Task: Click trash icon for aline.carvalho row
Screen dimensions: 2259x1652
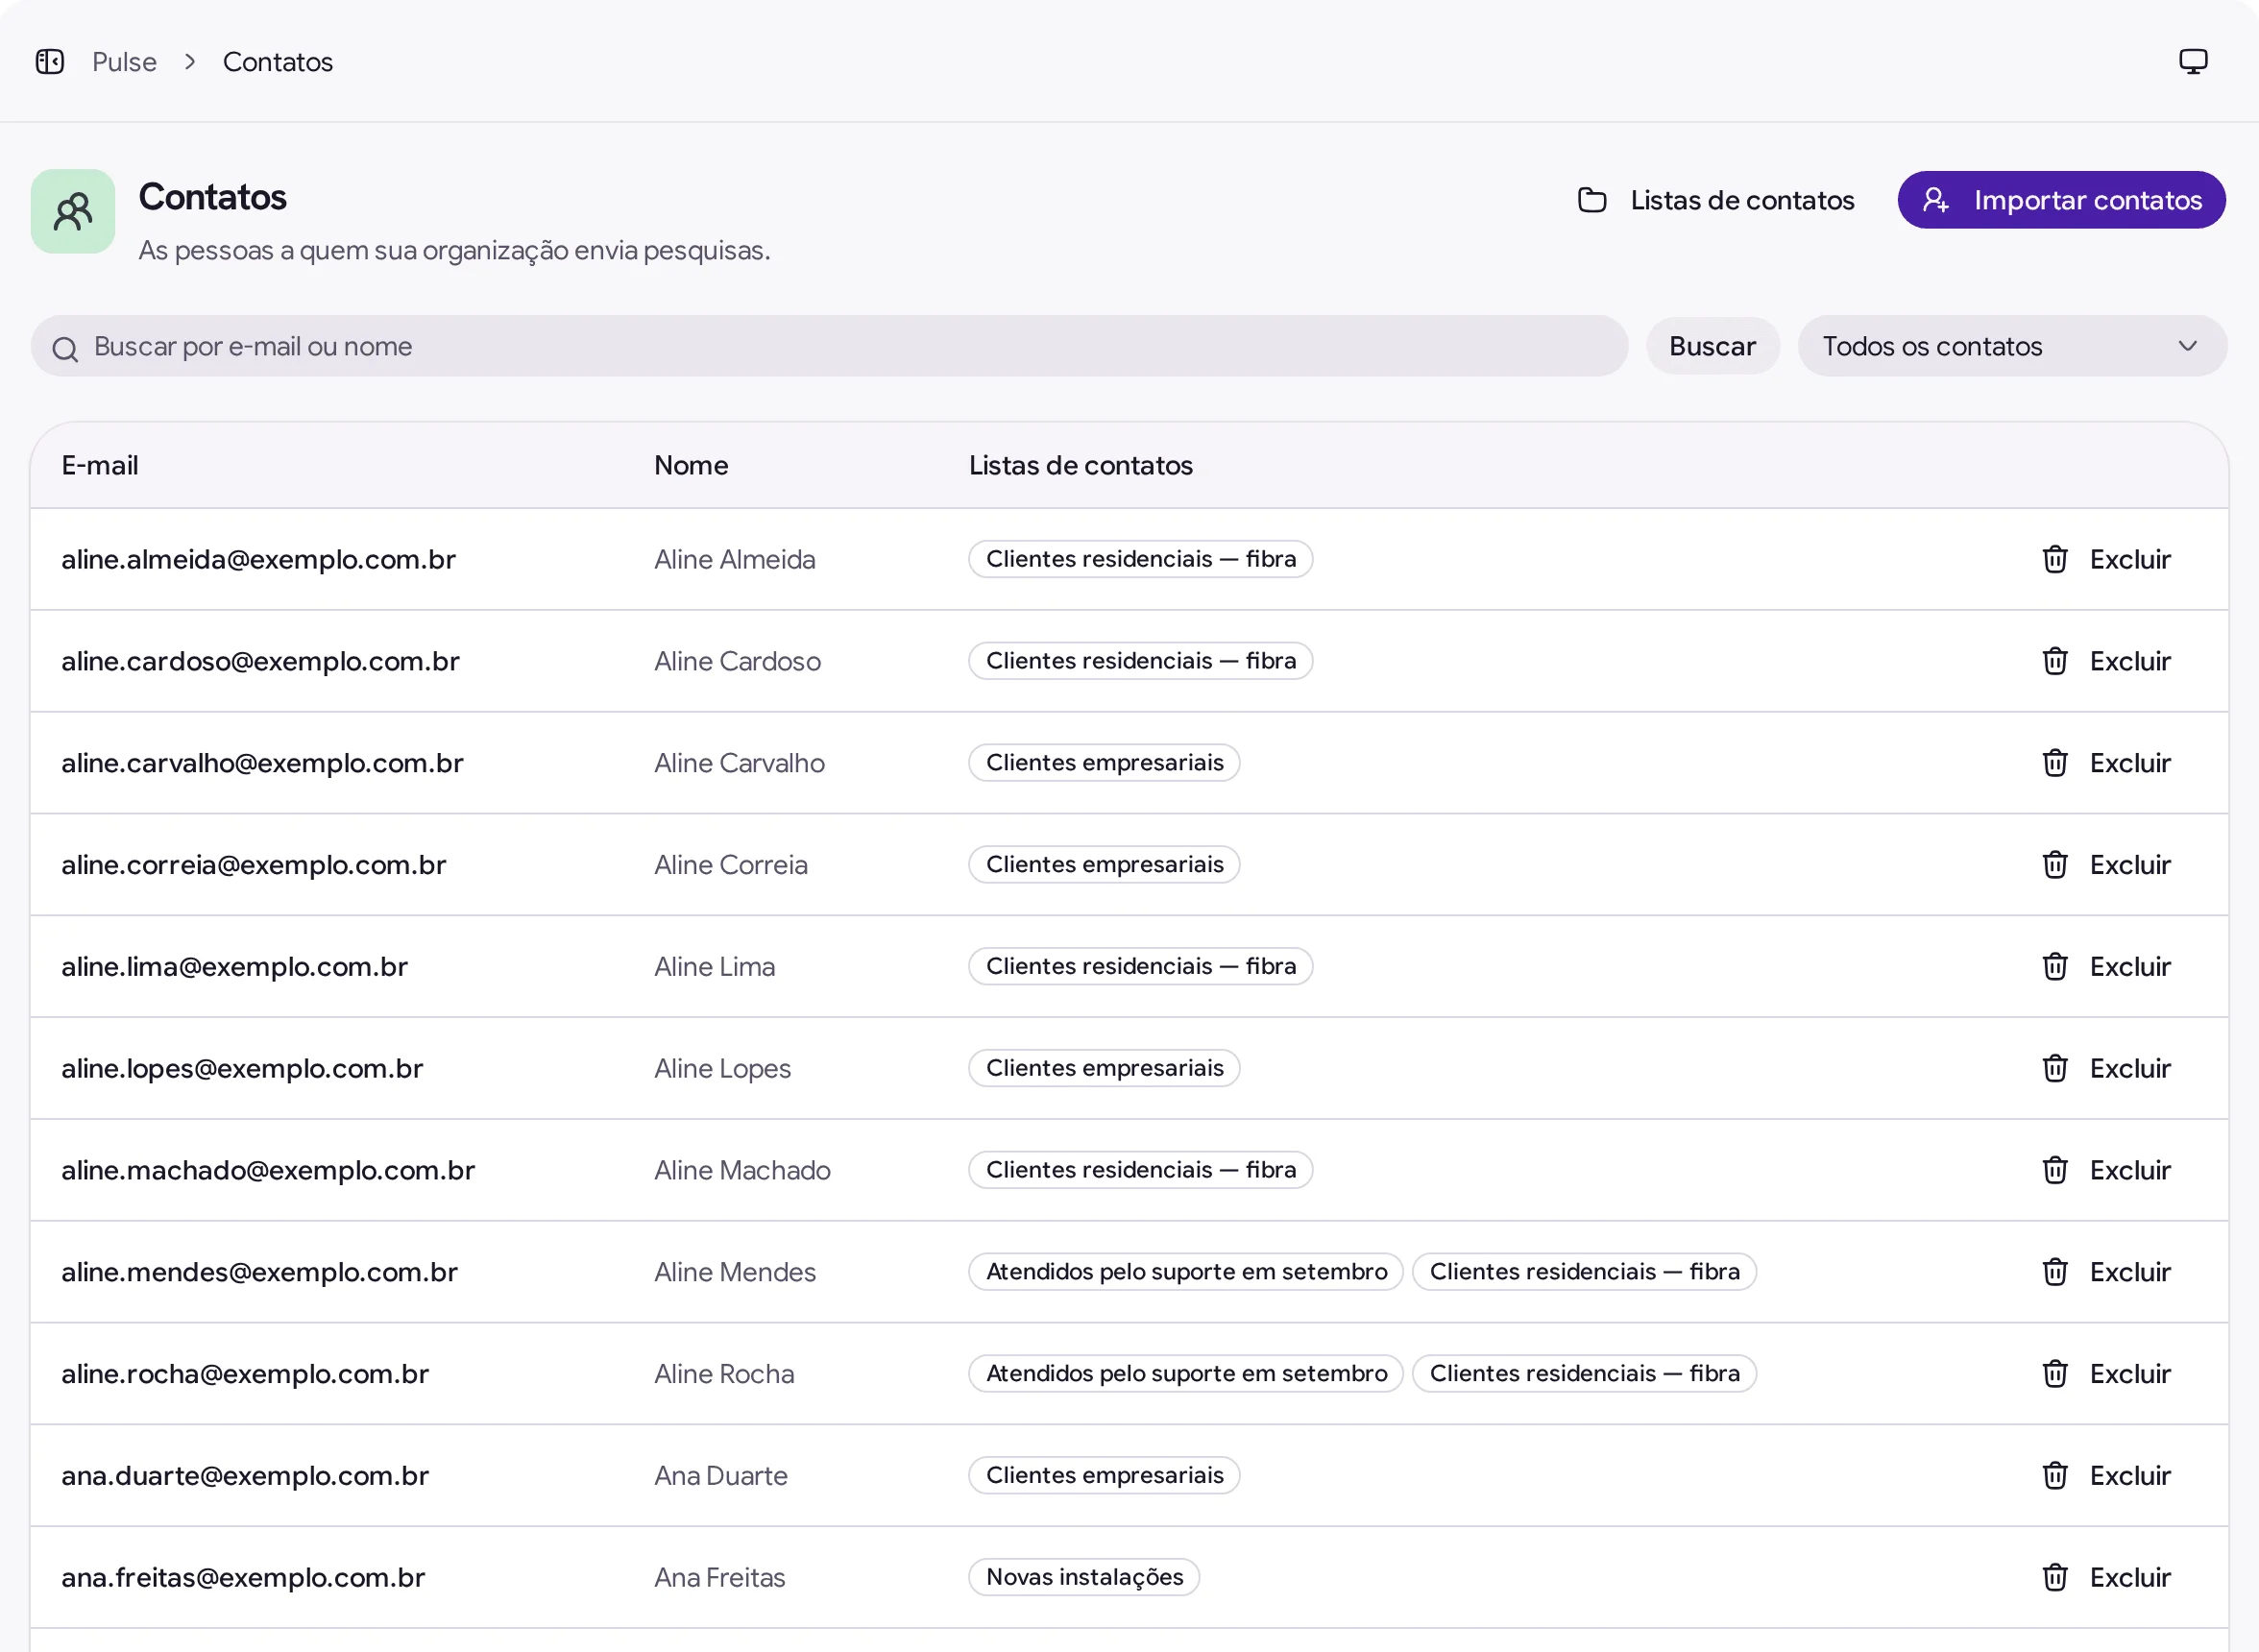Action: [2055, 763]
